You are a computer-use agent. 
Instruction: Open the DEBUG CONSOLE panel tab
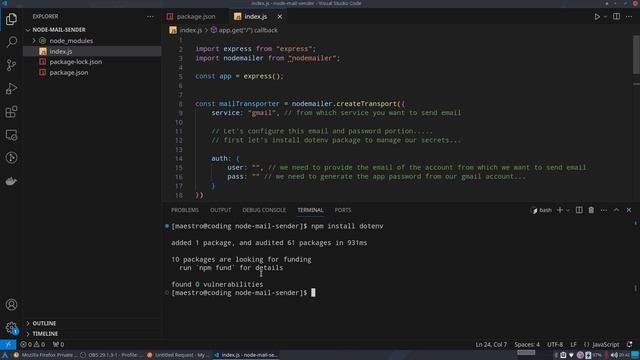click(x=264, y=210)
